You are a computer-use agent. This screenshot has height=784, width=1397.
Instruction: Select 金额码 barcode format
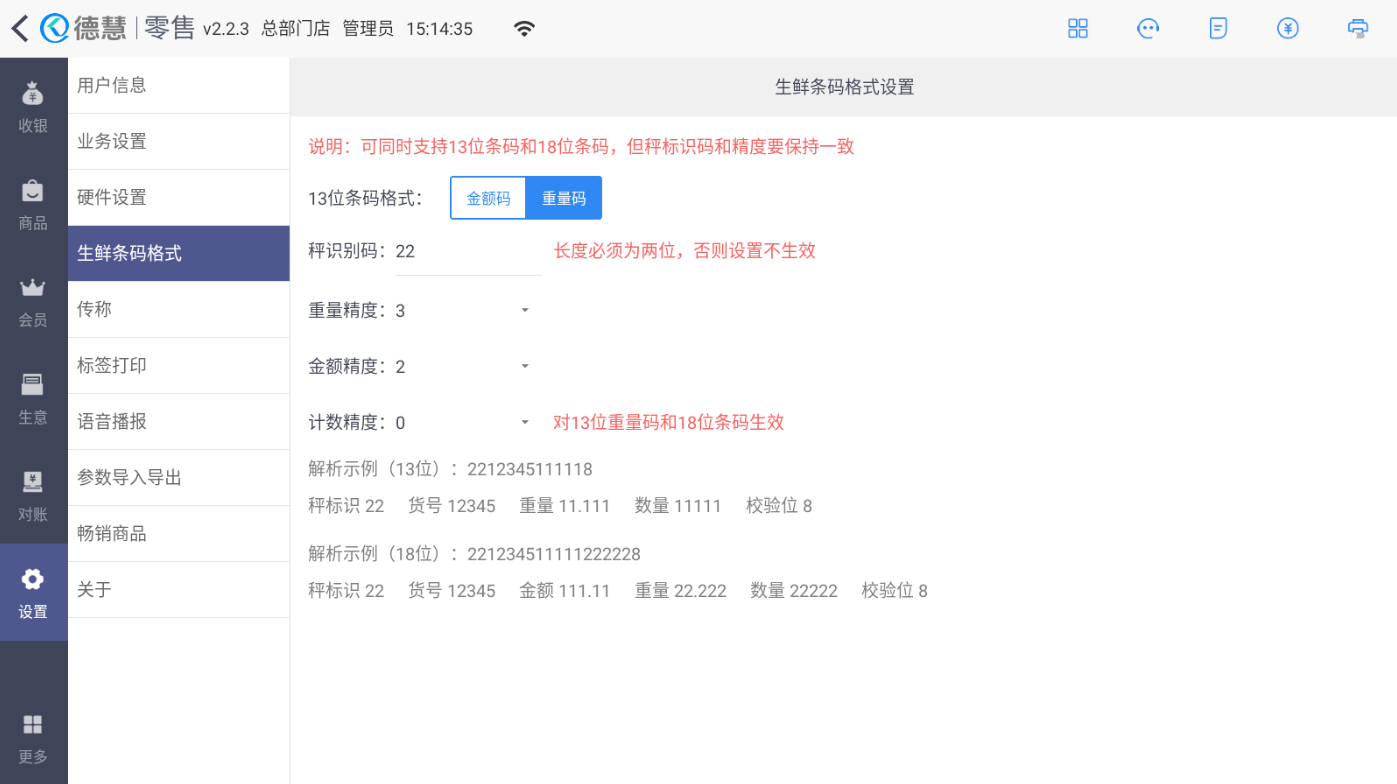488,198
